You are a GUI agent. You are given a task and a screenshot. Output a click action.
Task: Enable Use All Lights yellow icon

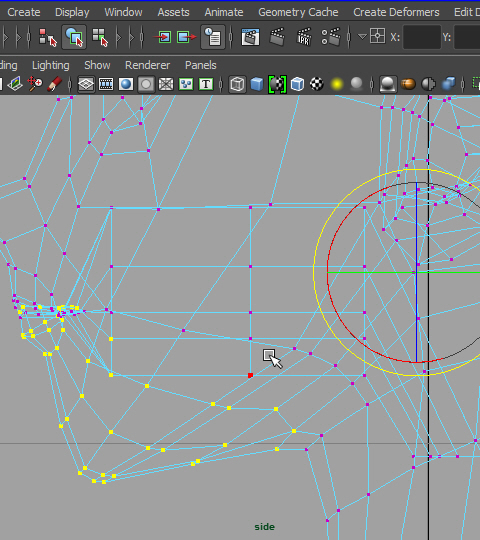[337, 84]
